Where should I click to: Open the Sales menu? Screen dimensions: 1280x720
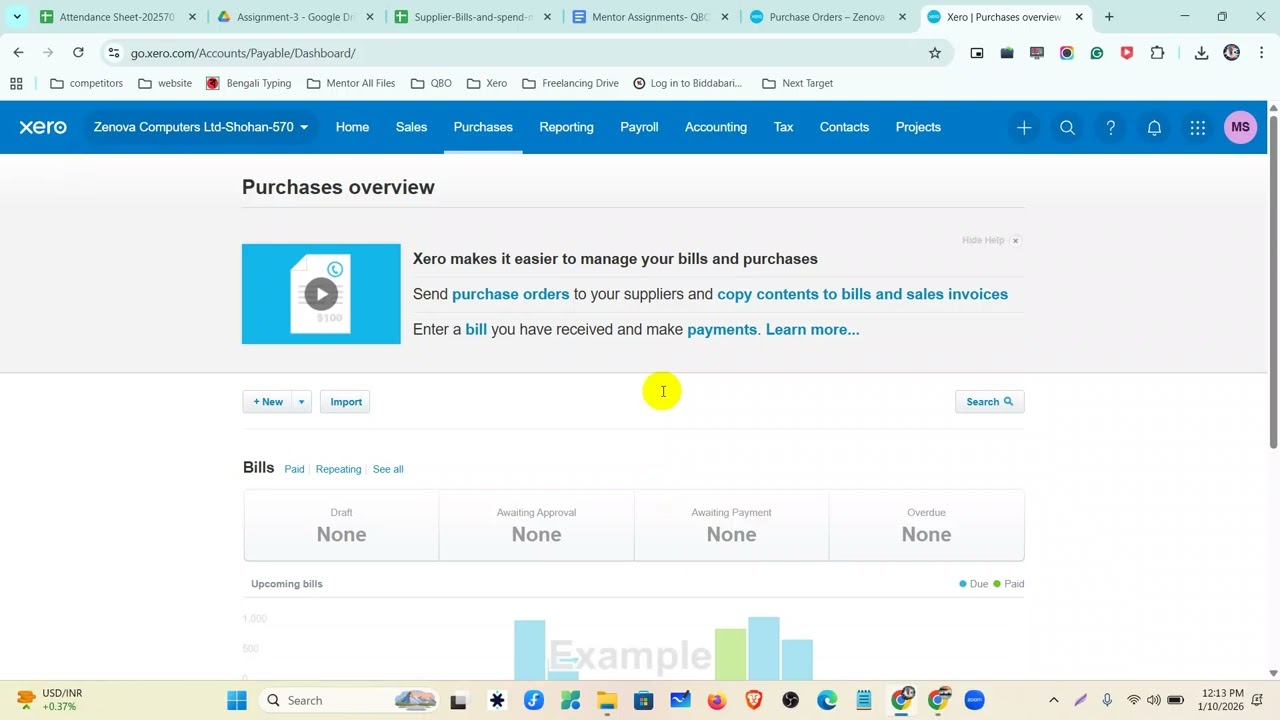point(411,127)
